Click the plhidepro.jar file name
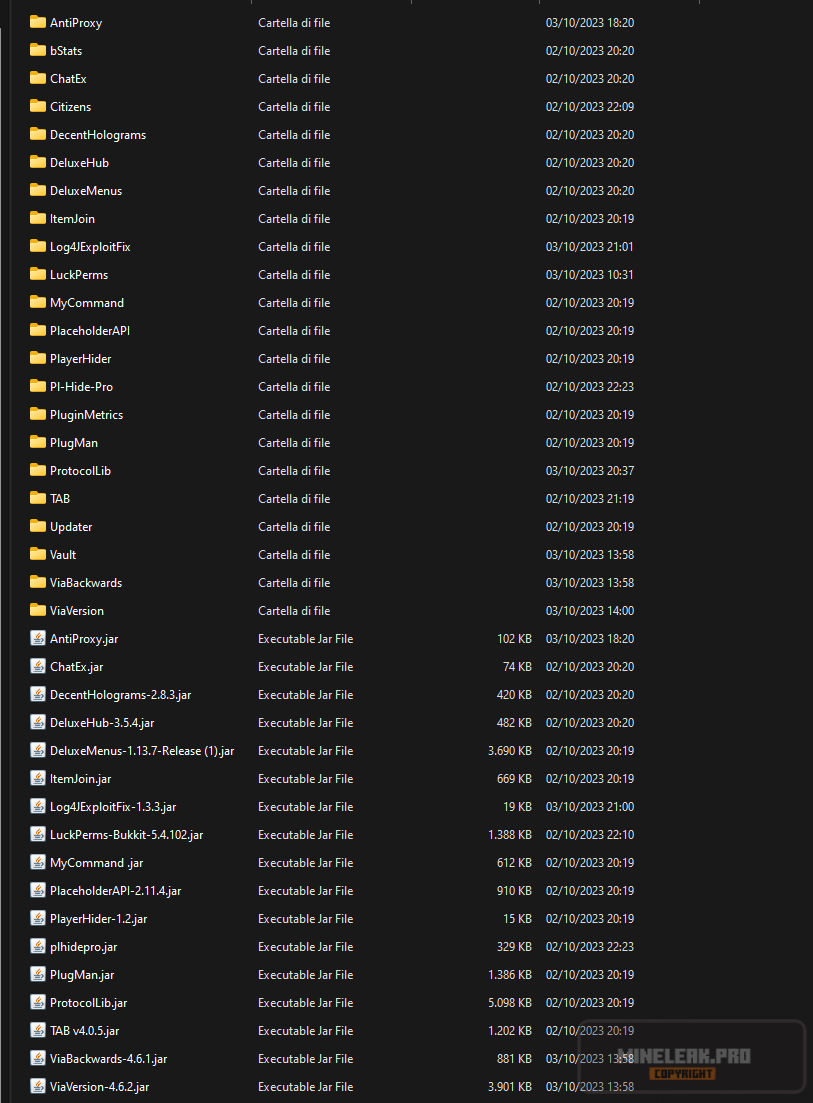Viewport: 813px width, 1103px height. click(84, 946)
